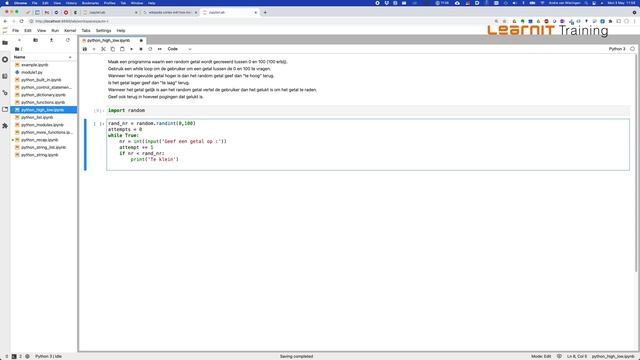The height and width of the screenshot is (360, 640).
Task: Interrupt the kernel with stop icon
Action: point(141,49)
